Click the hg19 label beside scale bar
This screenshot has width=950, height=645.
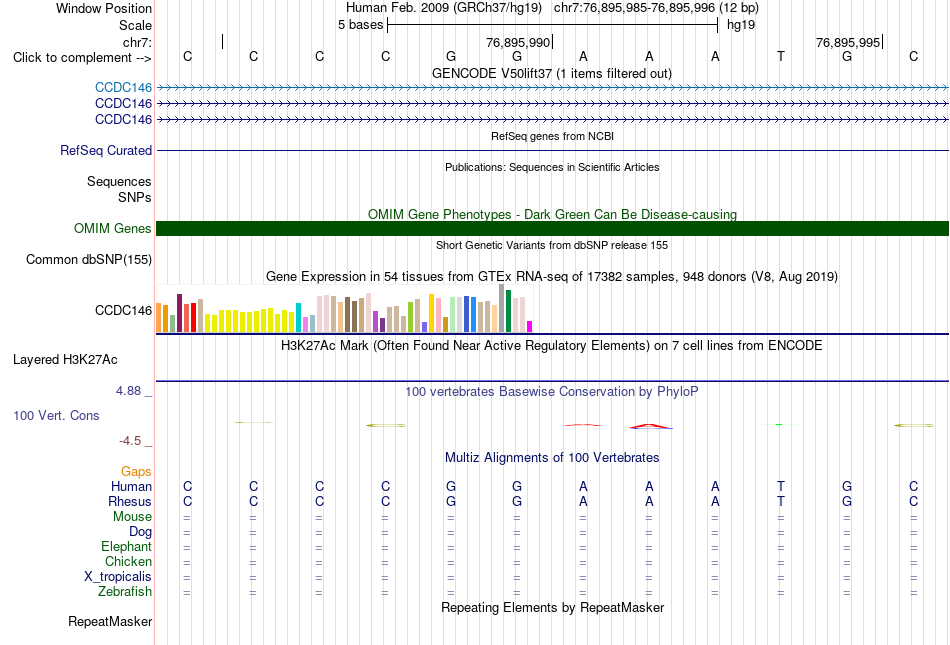[741, 25]
